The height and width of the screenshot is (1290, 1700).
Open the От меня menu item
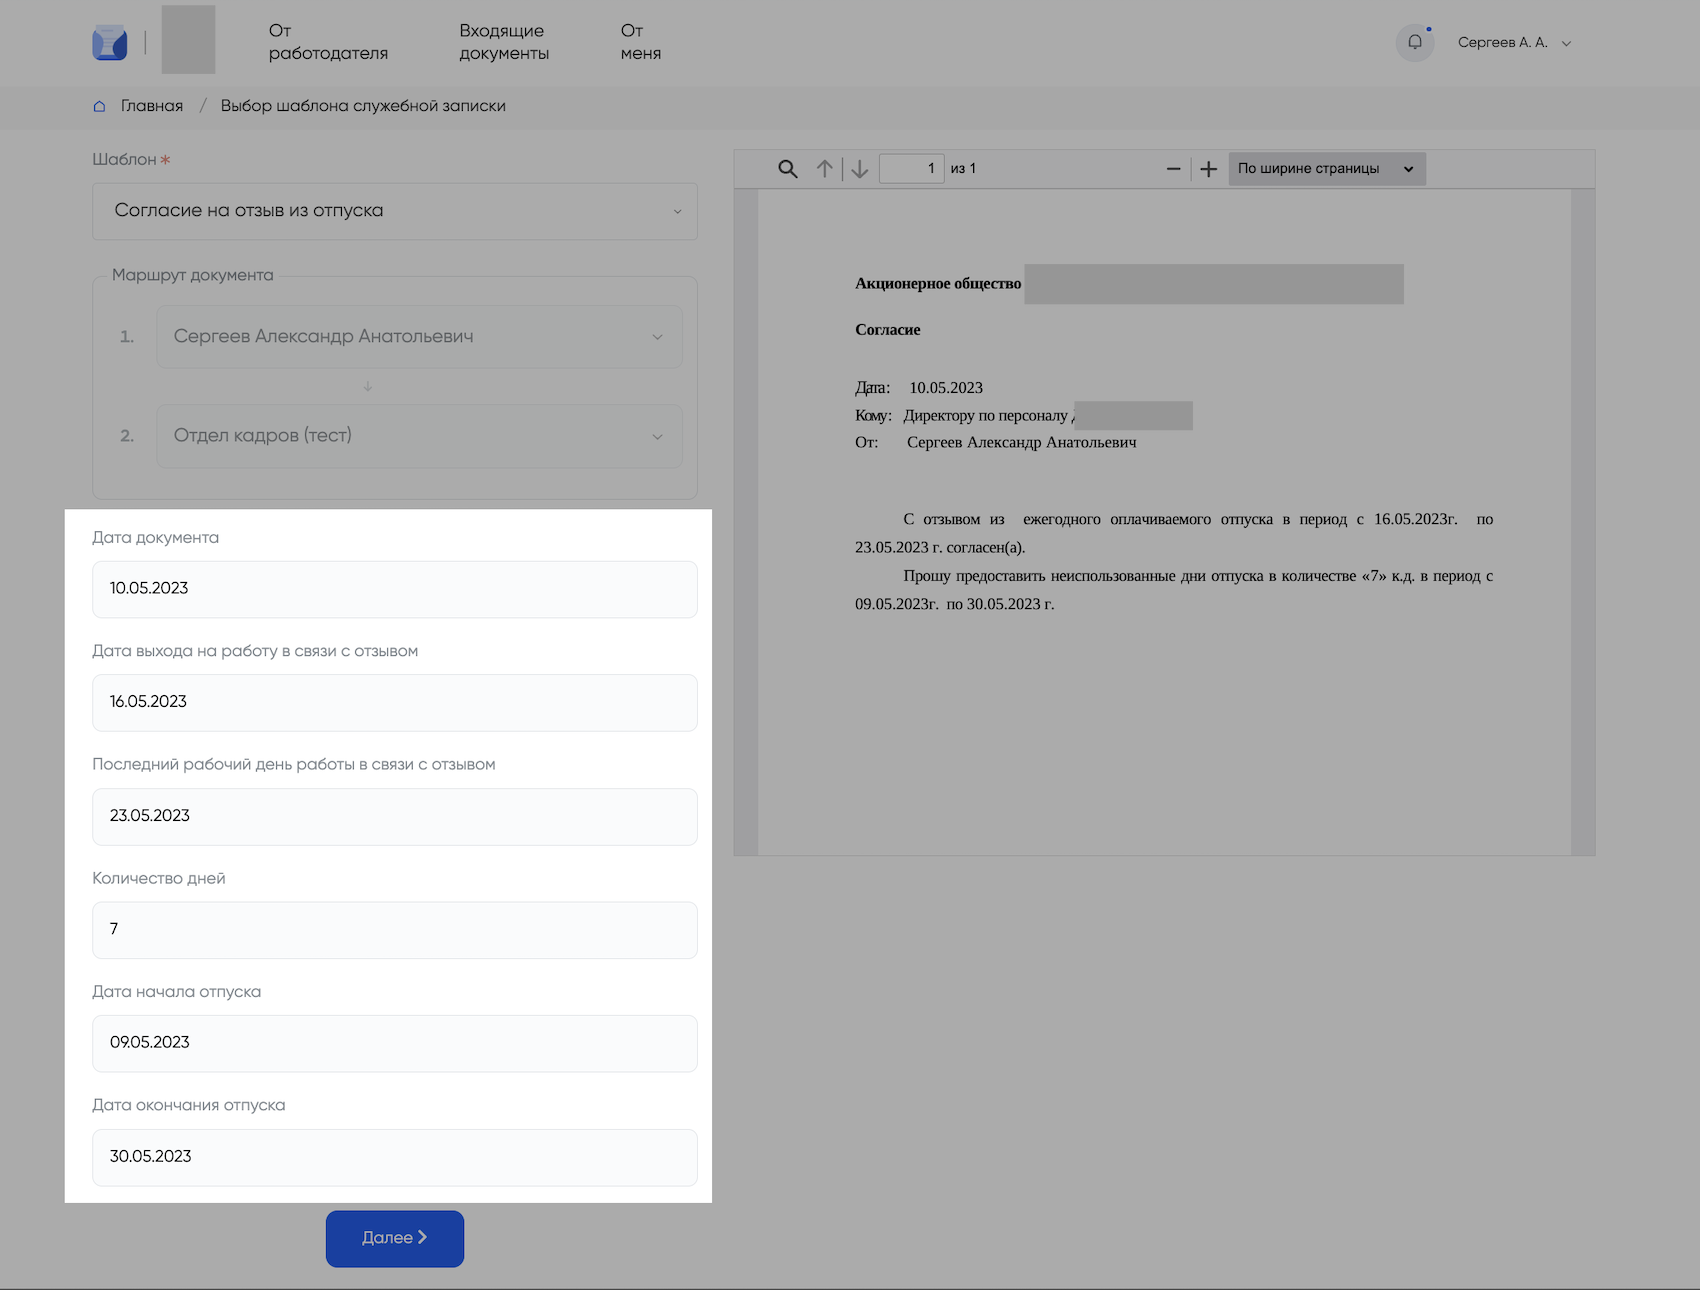[x=640, y=42]
